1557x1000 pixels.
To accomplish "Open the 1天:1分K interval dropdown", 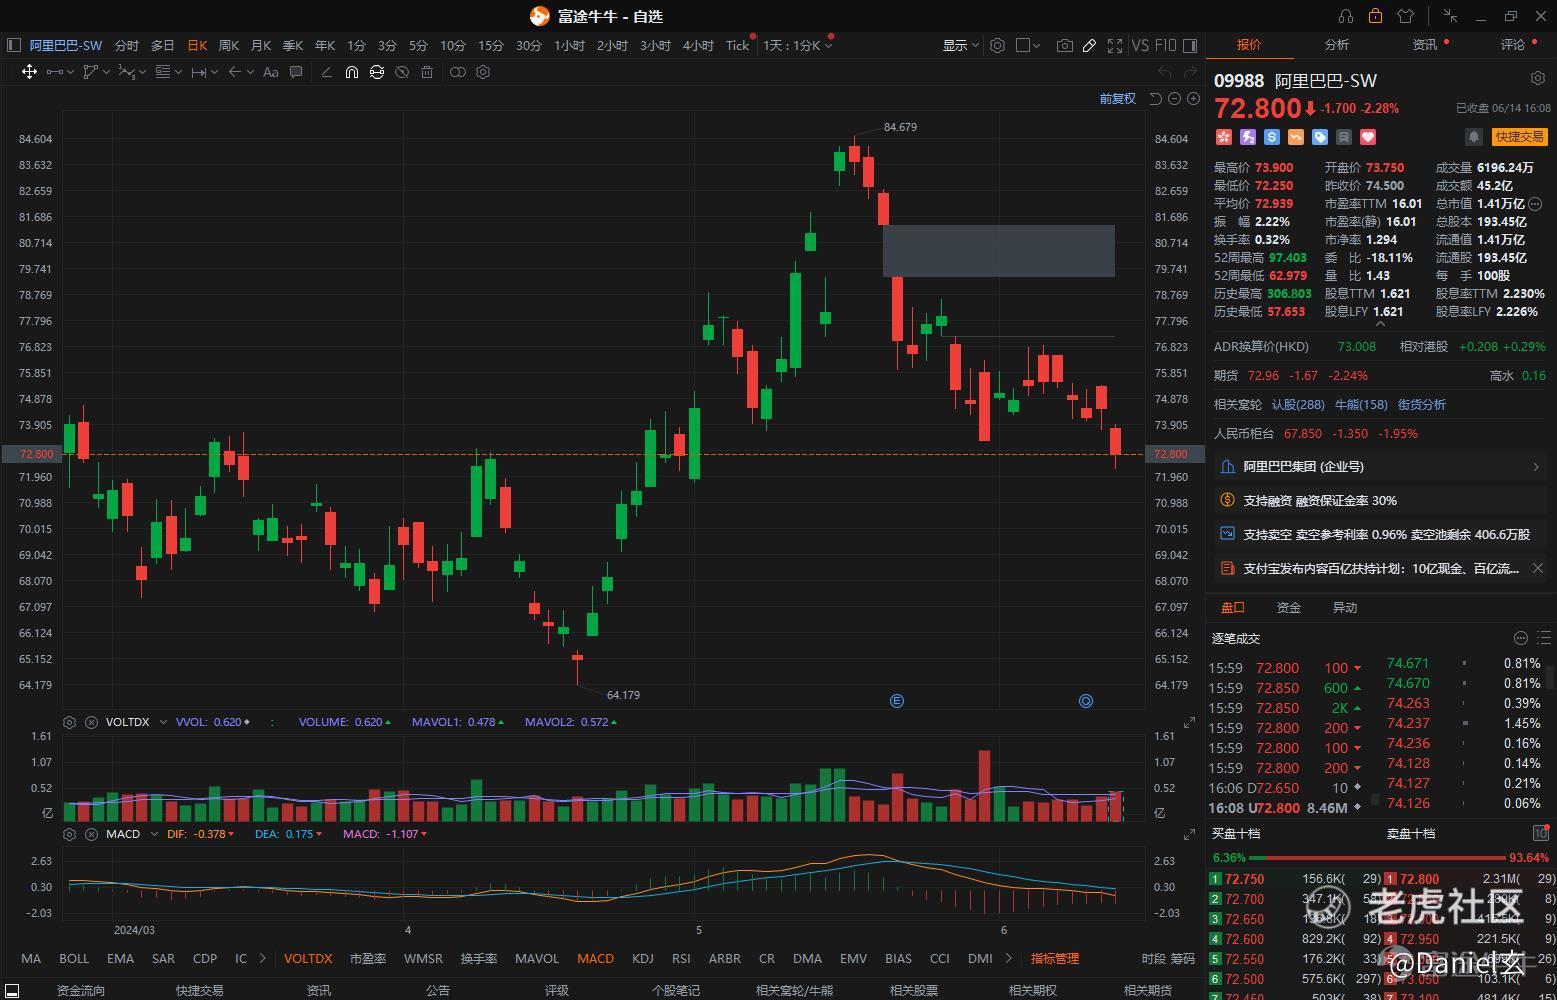I will (x=797, y=45).
